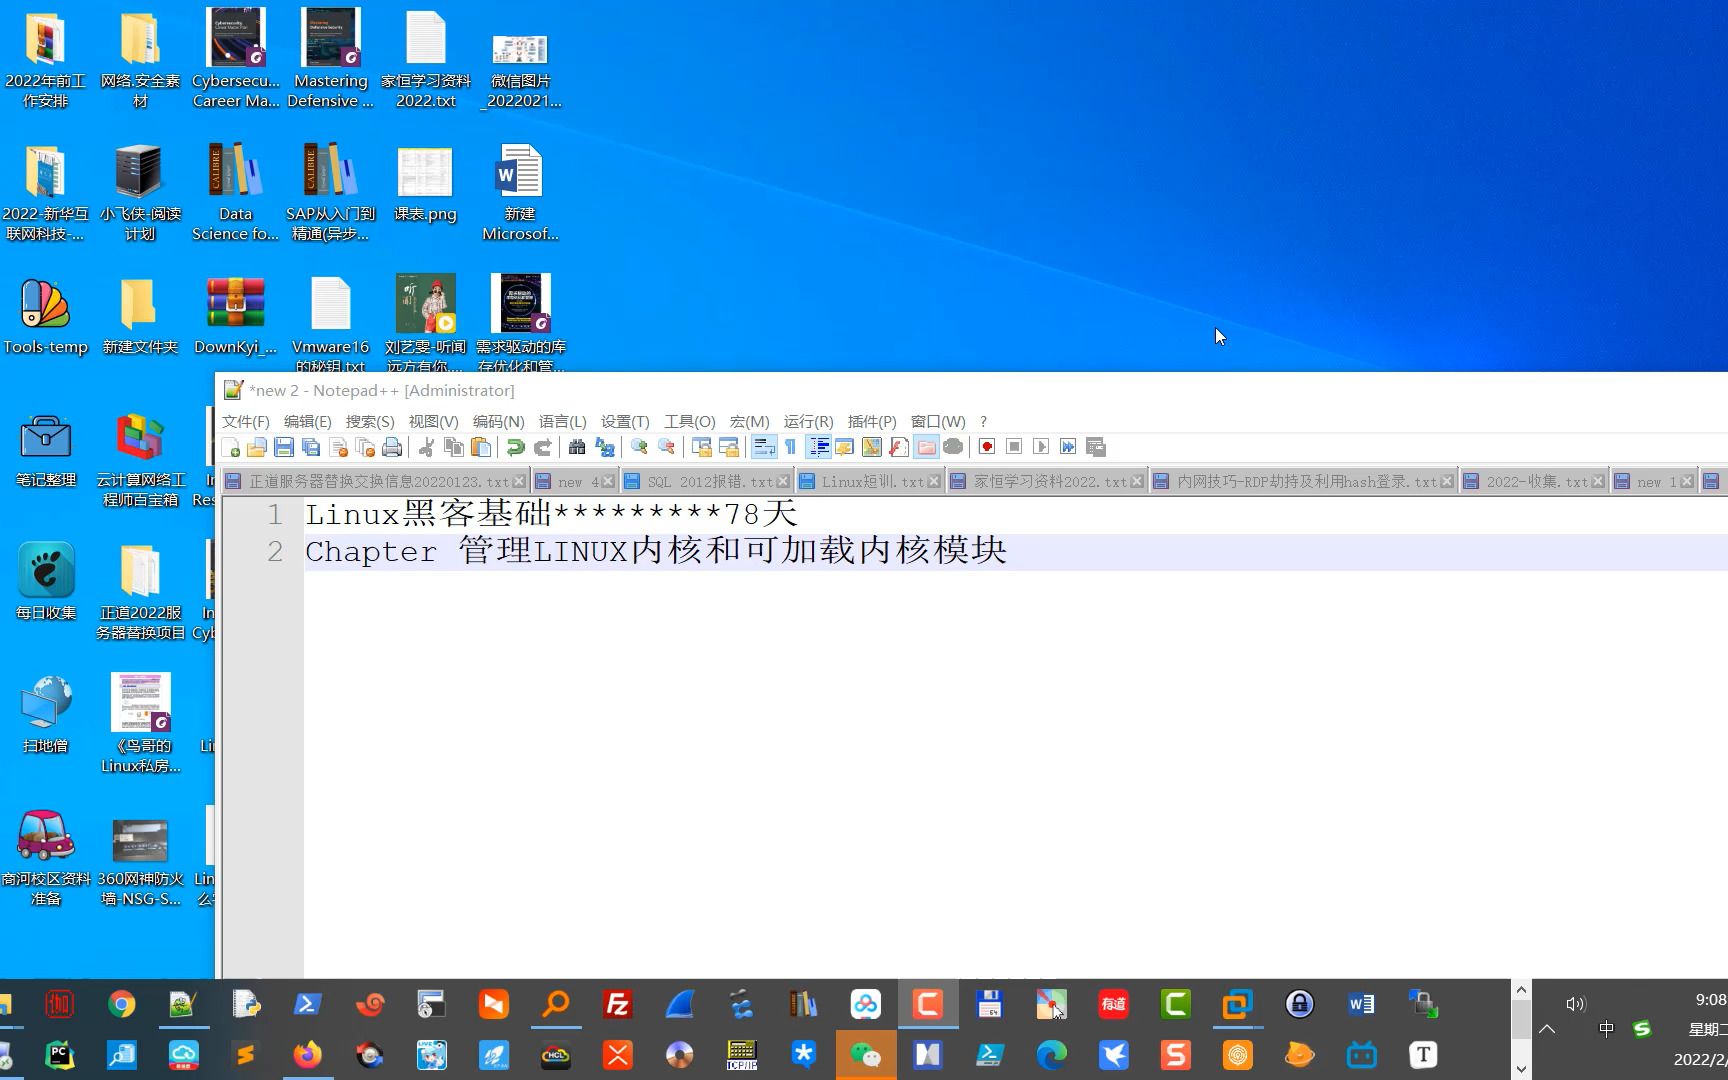
Task: Play back the recorded macro
Action: (x=1040, y=447)
